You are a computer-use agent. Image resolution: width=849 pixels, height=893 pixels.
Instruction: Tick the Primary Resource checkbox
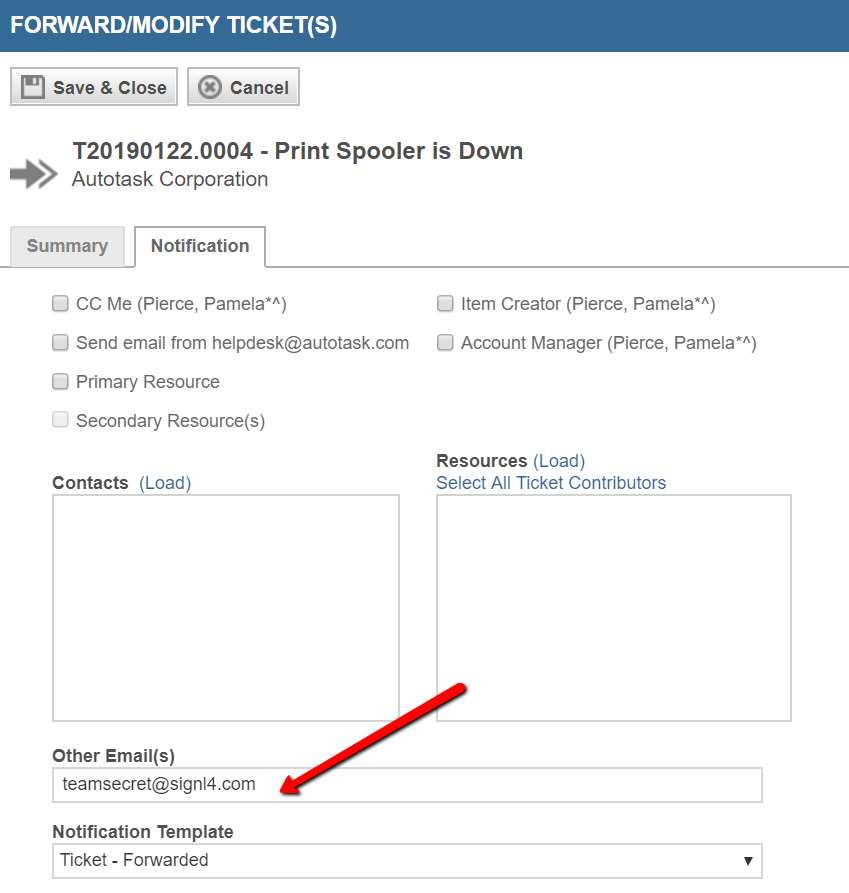click(60, 381)
